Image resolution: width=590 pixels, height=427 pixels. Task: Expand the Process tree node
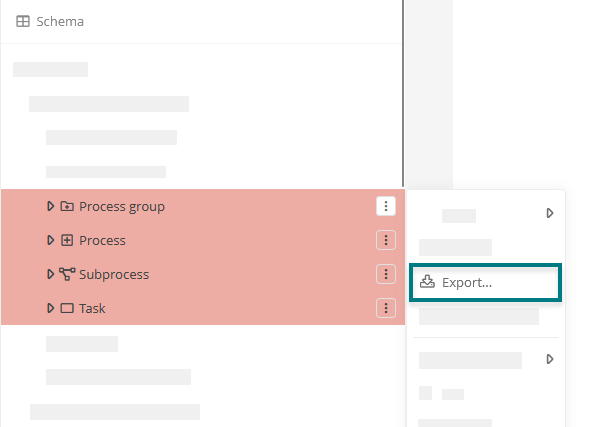(x=50, y=240)
